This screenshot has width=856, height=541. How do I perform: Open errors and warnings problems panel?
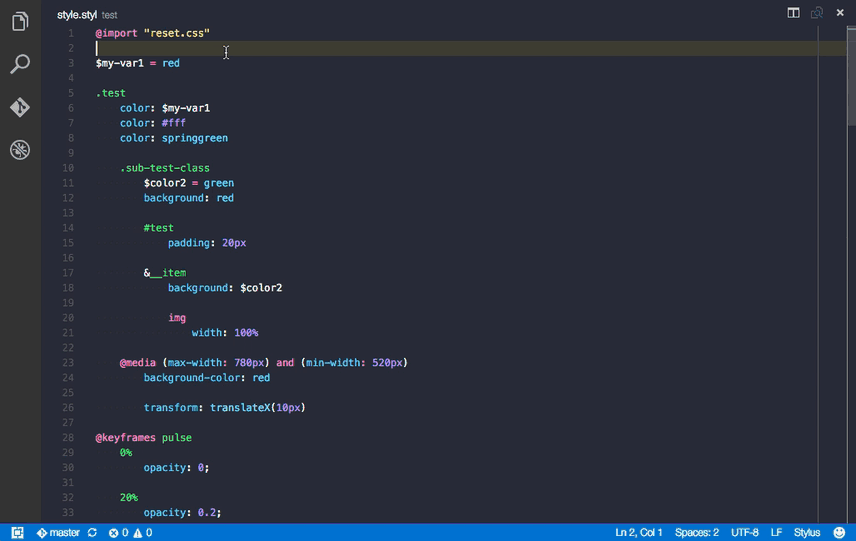pyautogui.click(x=130, y=533)
